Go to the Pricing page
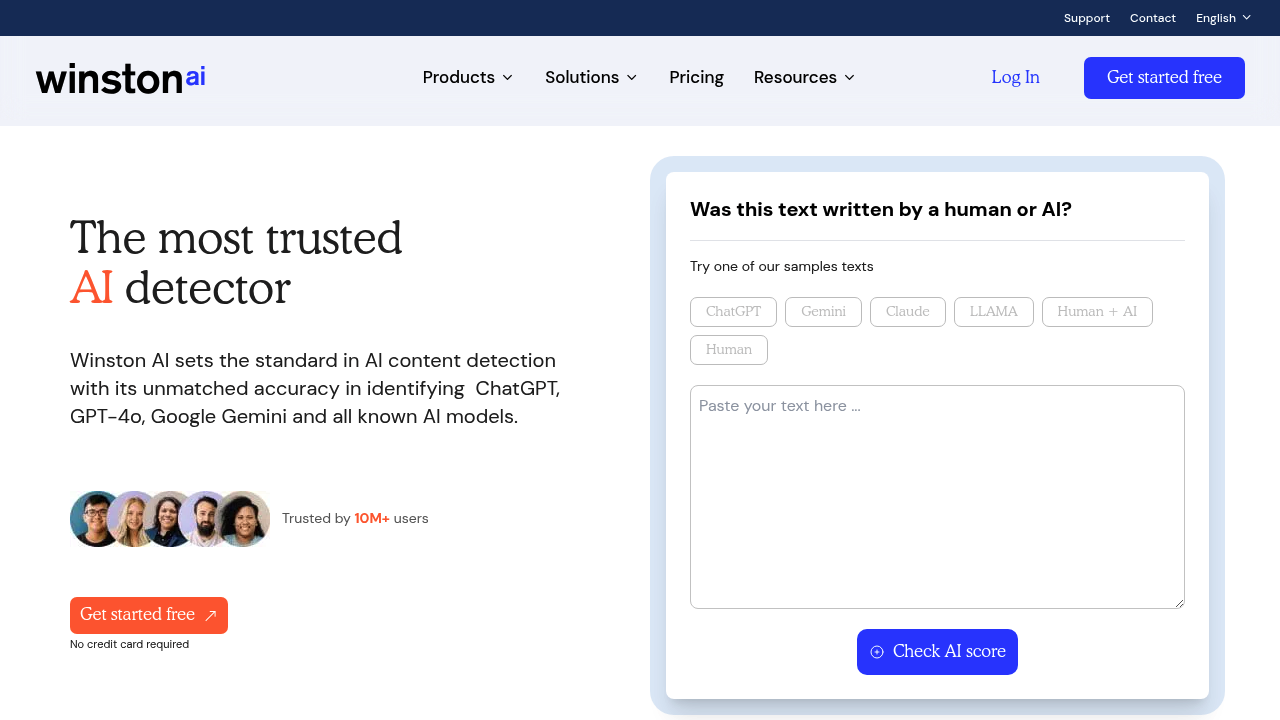 (x=696, y=78)
